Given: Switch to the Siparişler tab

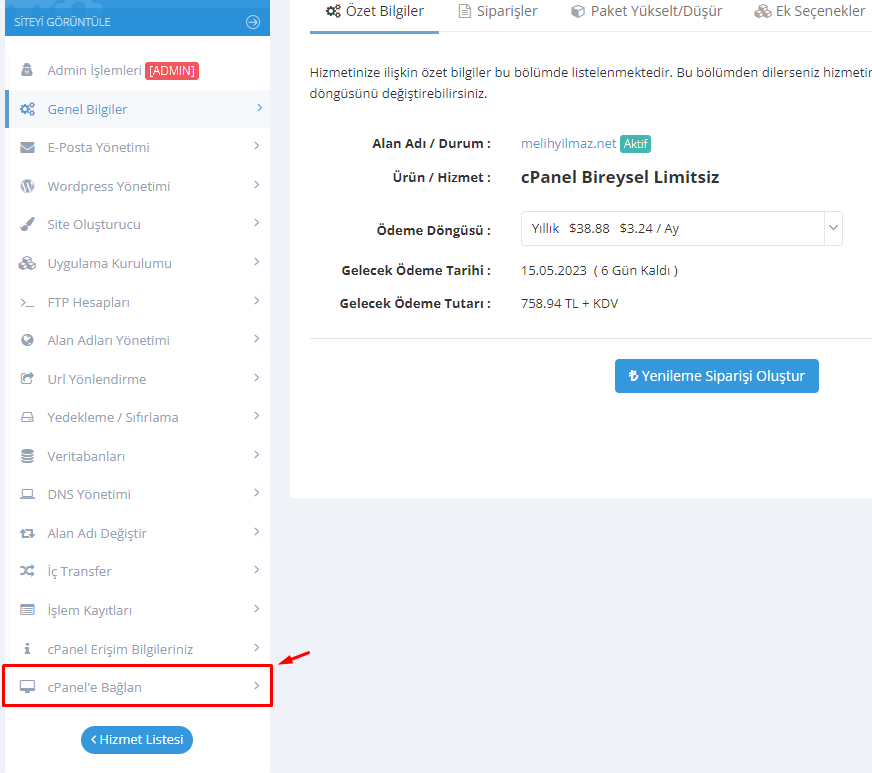Looking at the screenshot, I should pos(498,11).
